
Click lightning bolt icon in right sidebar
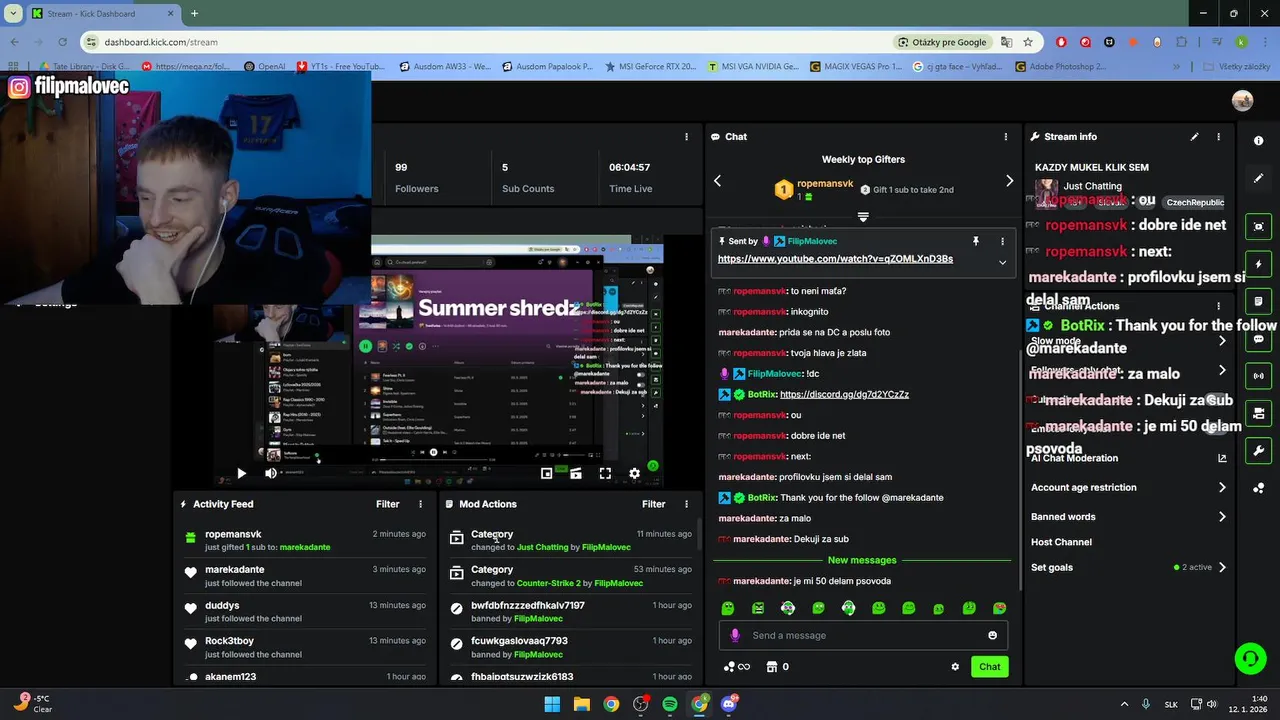(1258, 264)
